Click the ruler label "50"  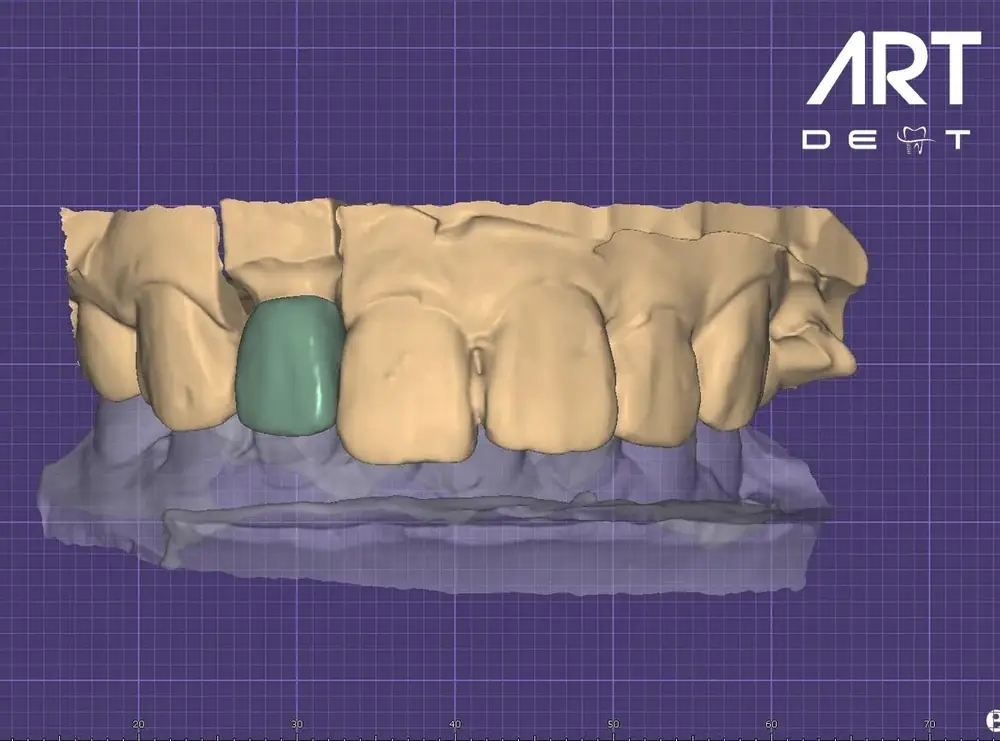click(x=613, y=724)
